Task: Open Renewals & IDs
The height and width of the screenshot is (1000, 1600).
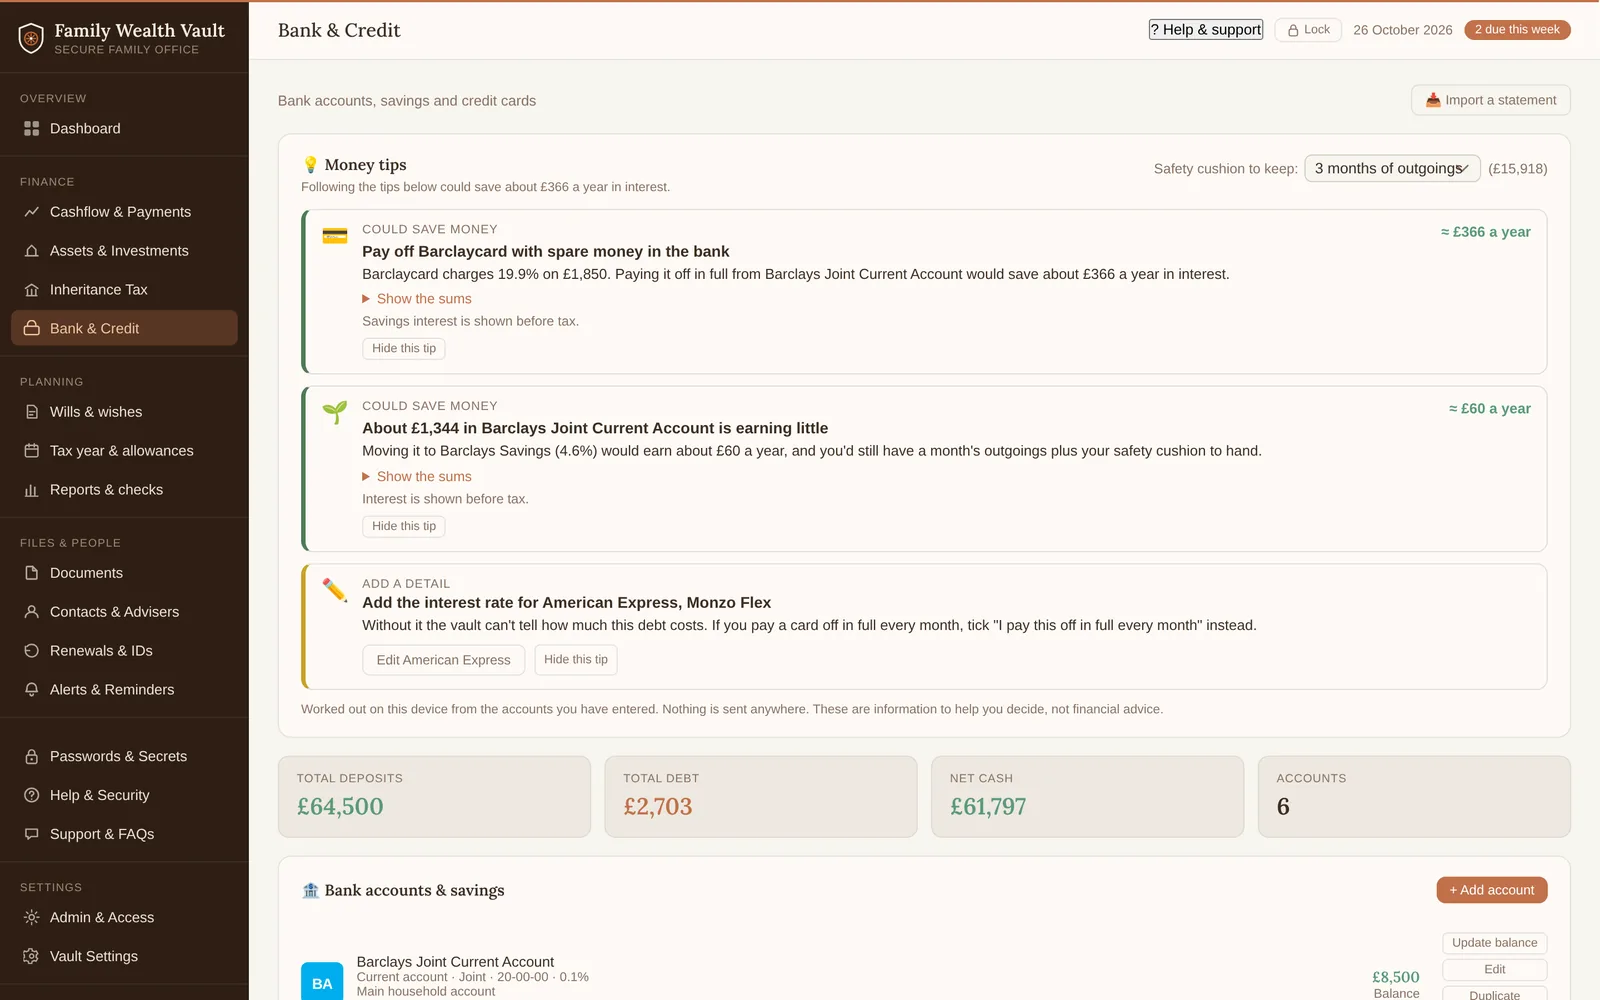Action: 124,651
